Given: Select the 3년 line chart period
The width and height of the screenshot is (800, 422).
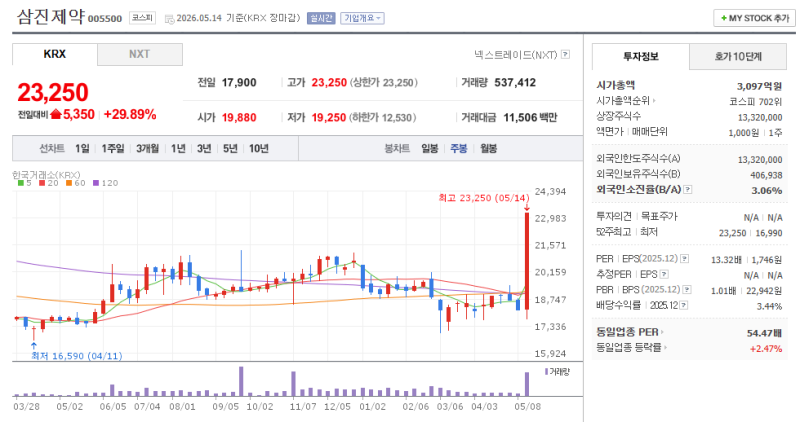Looking at the screenshot, I should pyautogui.click(x=204, y=148).
